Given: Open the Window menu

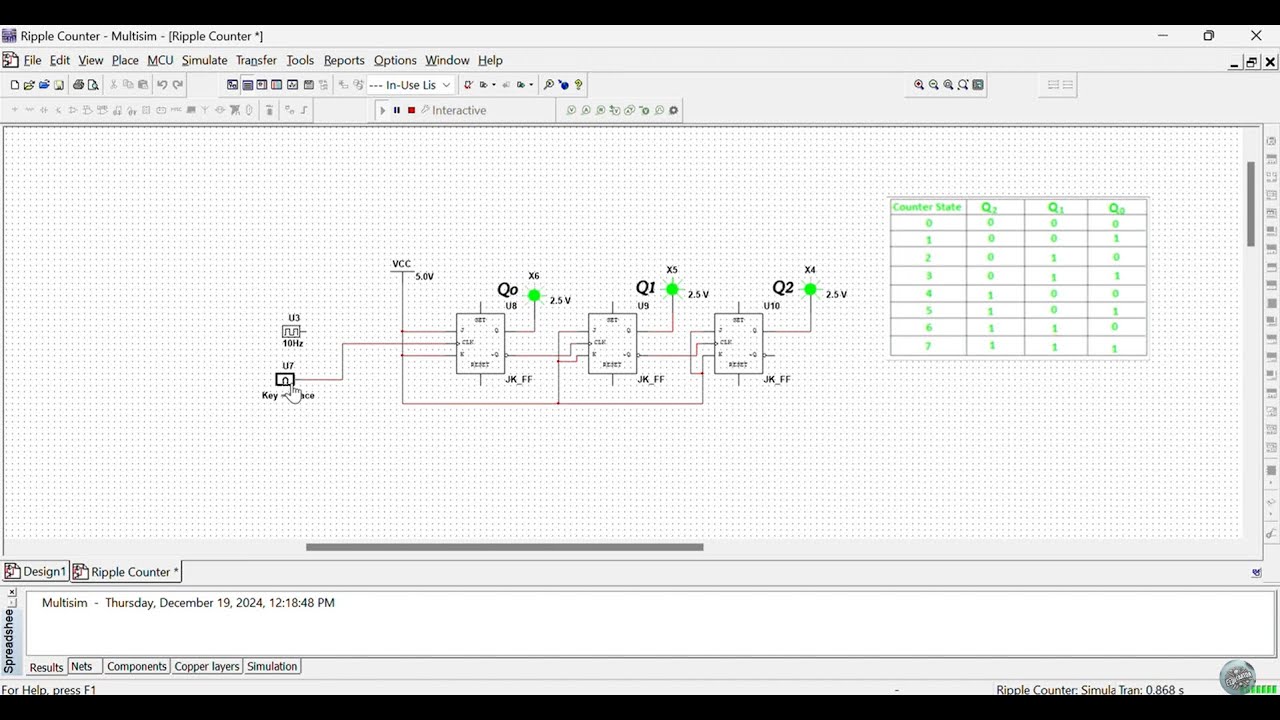Looking at the screenshot, I should click(x=447, y=60).
